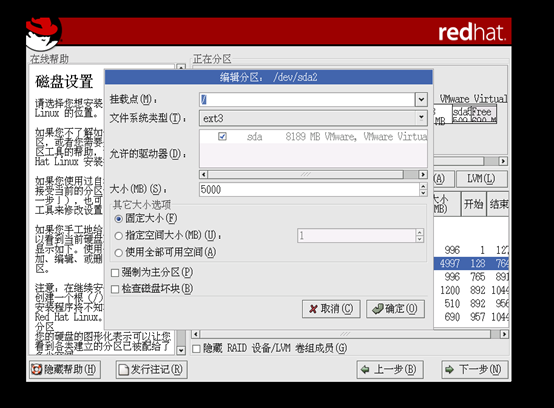Click the disabled fill size spinner field
The width and height of the screenshot is (554, 408).
(356, 236)
